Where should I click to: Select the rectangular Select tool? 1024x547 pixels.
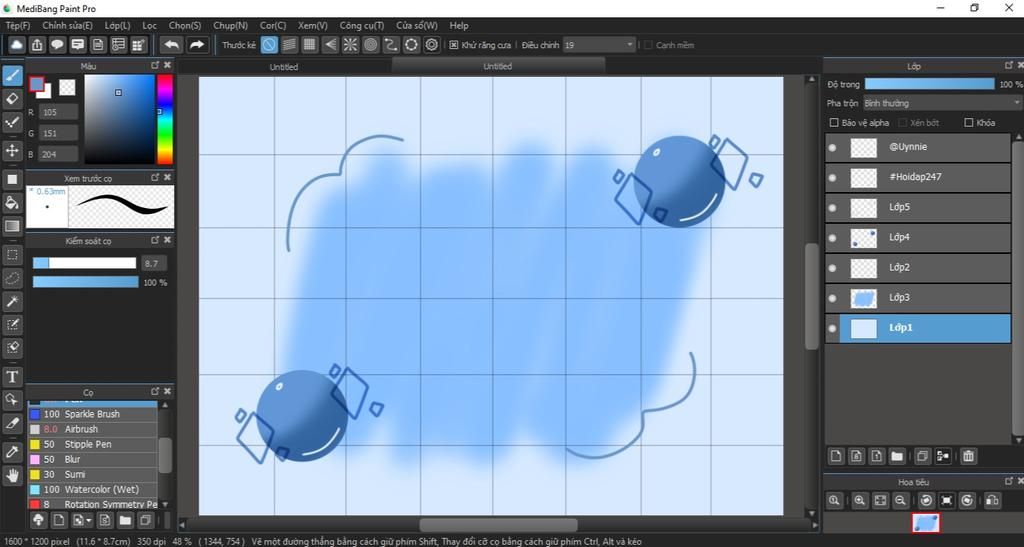[12, 254]
